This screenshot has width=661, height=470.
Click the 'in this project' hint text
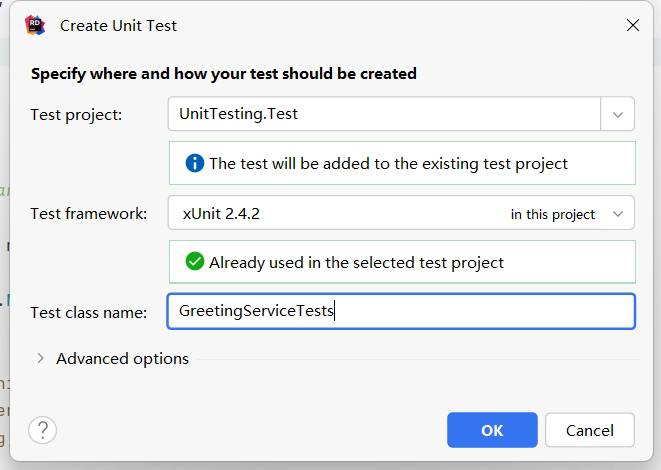[553, 214]
